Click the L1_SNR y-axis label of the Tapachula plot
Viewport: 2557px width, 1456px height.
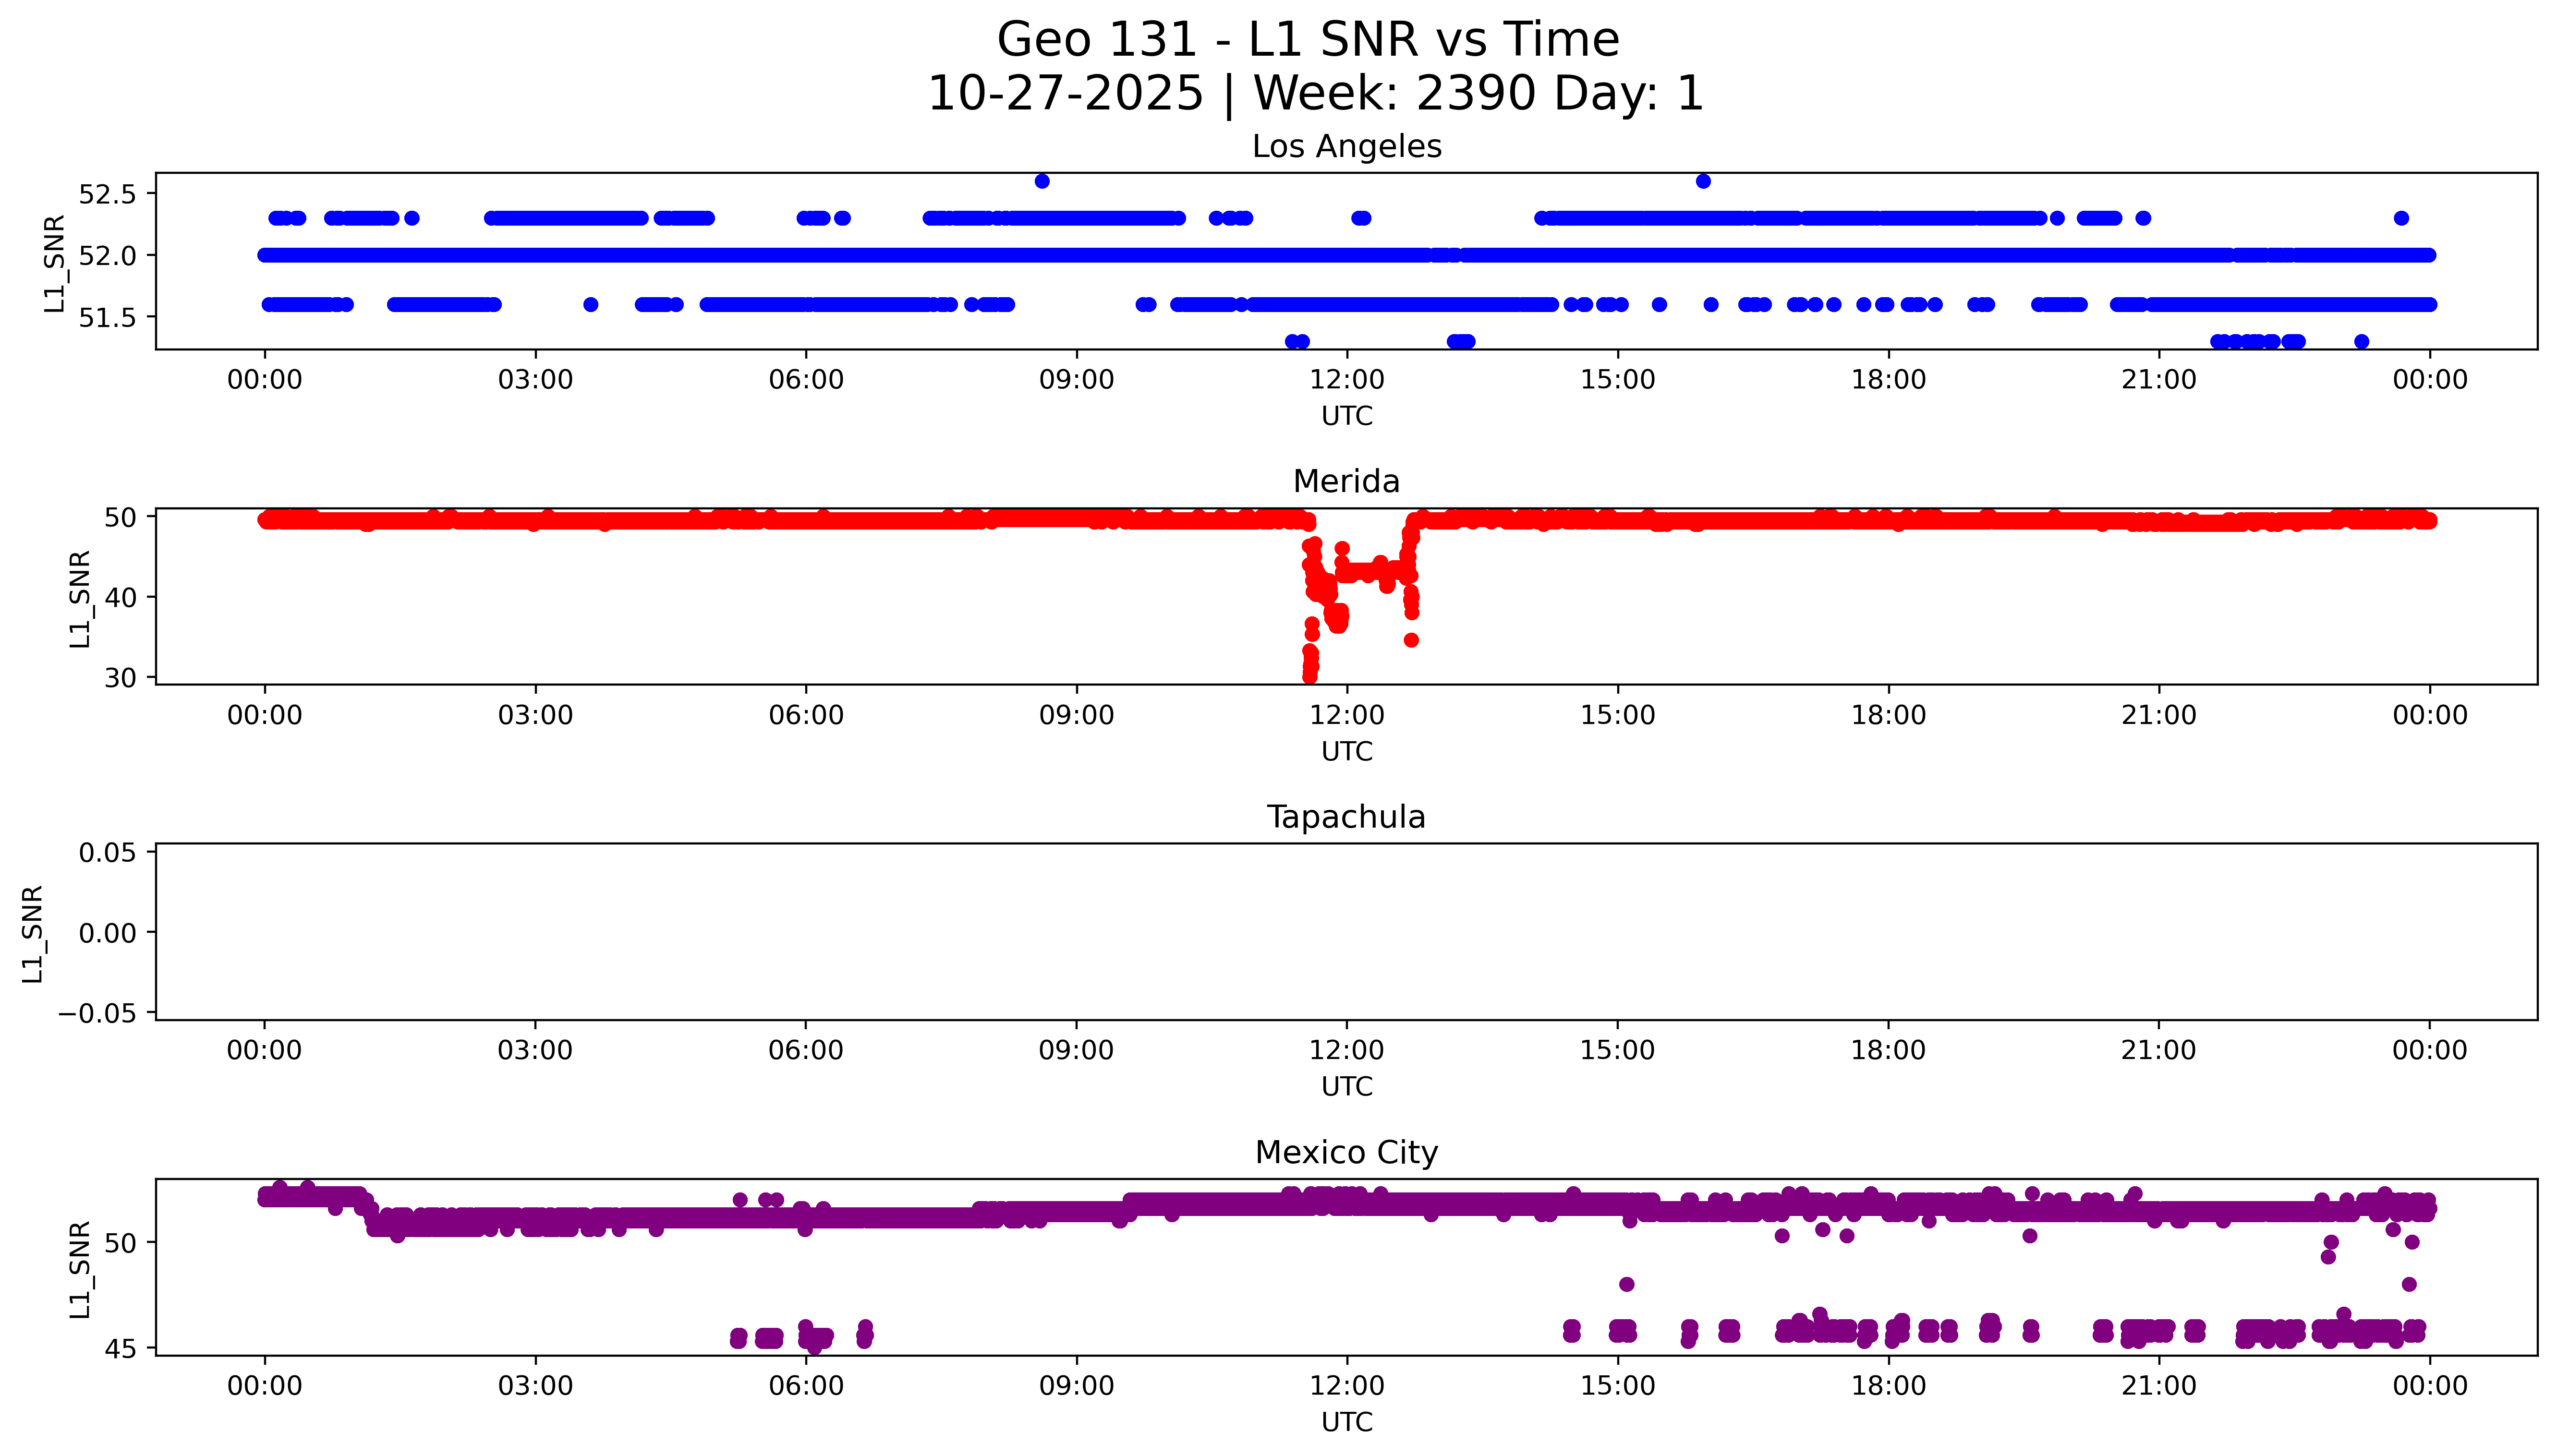tap(32, 933)
